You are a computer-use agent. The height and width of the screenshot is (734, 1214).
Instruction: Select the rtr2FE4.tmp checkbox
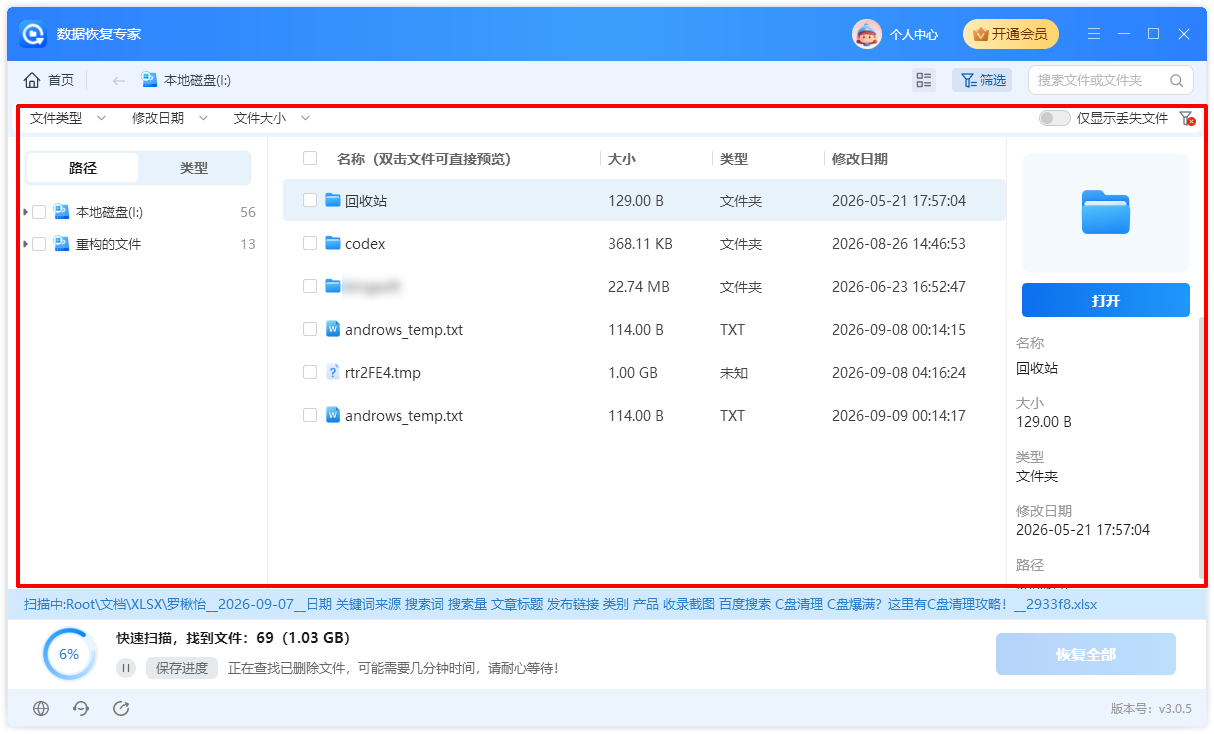(x=310, y=372)
